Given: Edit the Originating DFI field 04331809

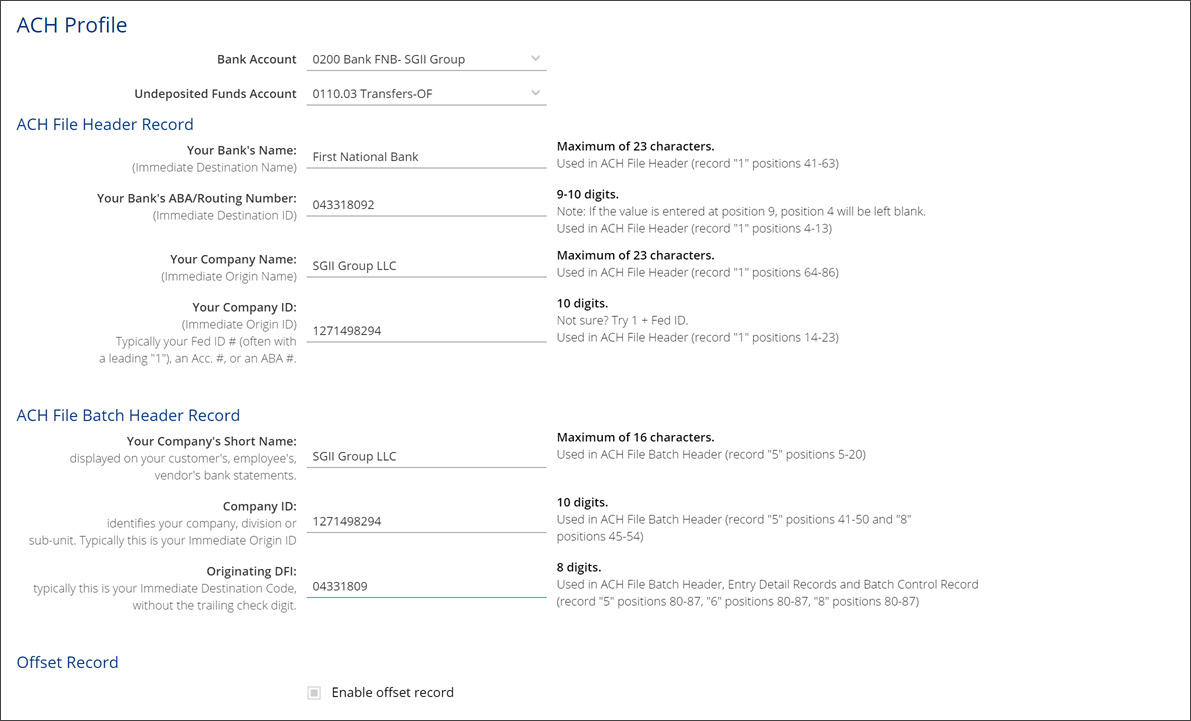Looking at the screenshot, I should click(x=426, y=586).
